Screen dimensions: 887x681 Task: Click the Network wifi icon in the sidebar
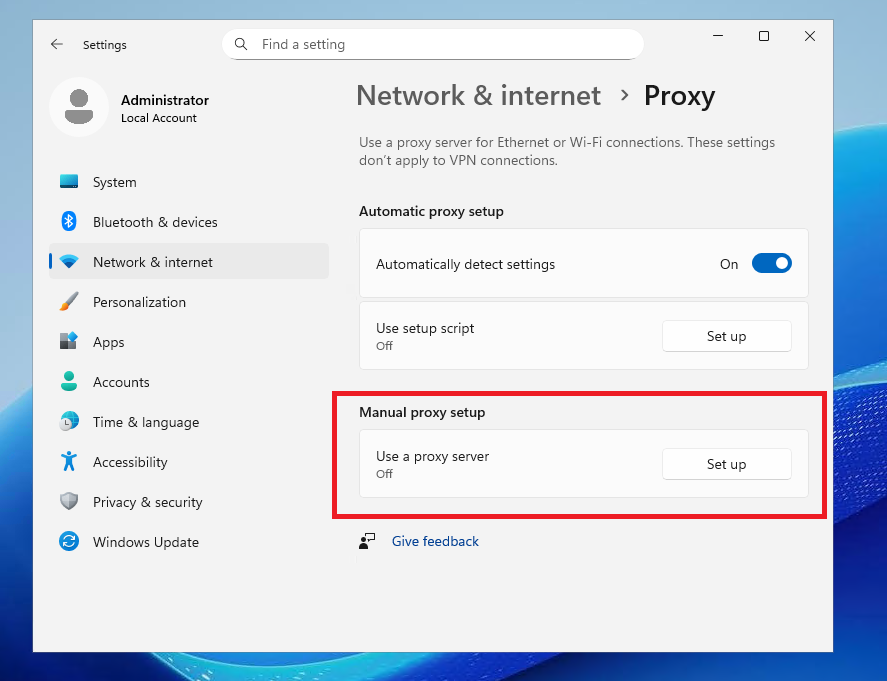pyautogui.click(x=69, y=262)
